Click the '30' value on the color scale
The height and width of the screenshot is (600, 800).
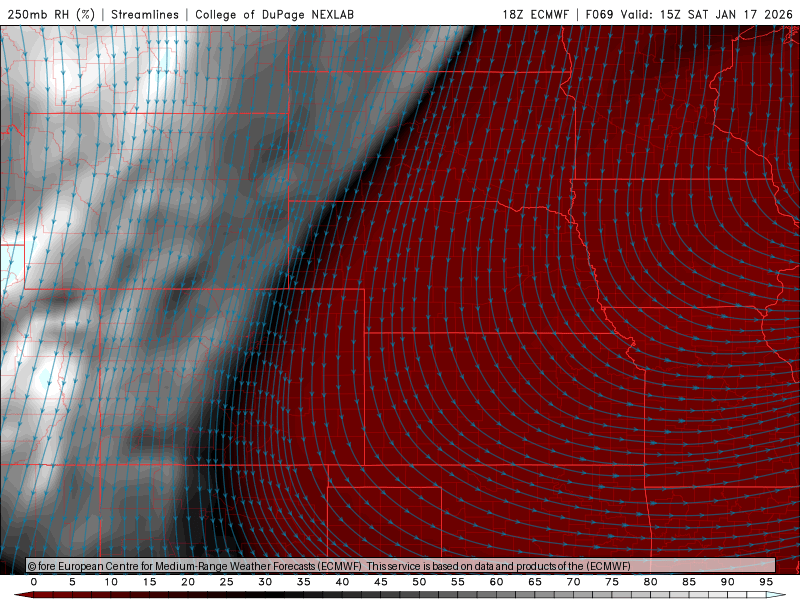pos(265,582)
